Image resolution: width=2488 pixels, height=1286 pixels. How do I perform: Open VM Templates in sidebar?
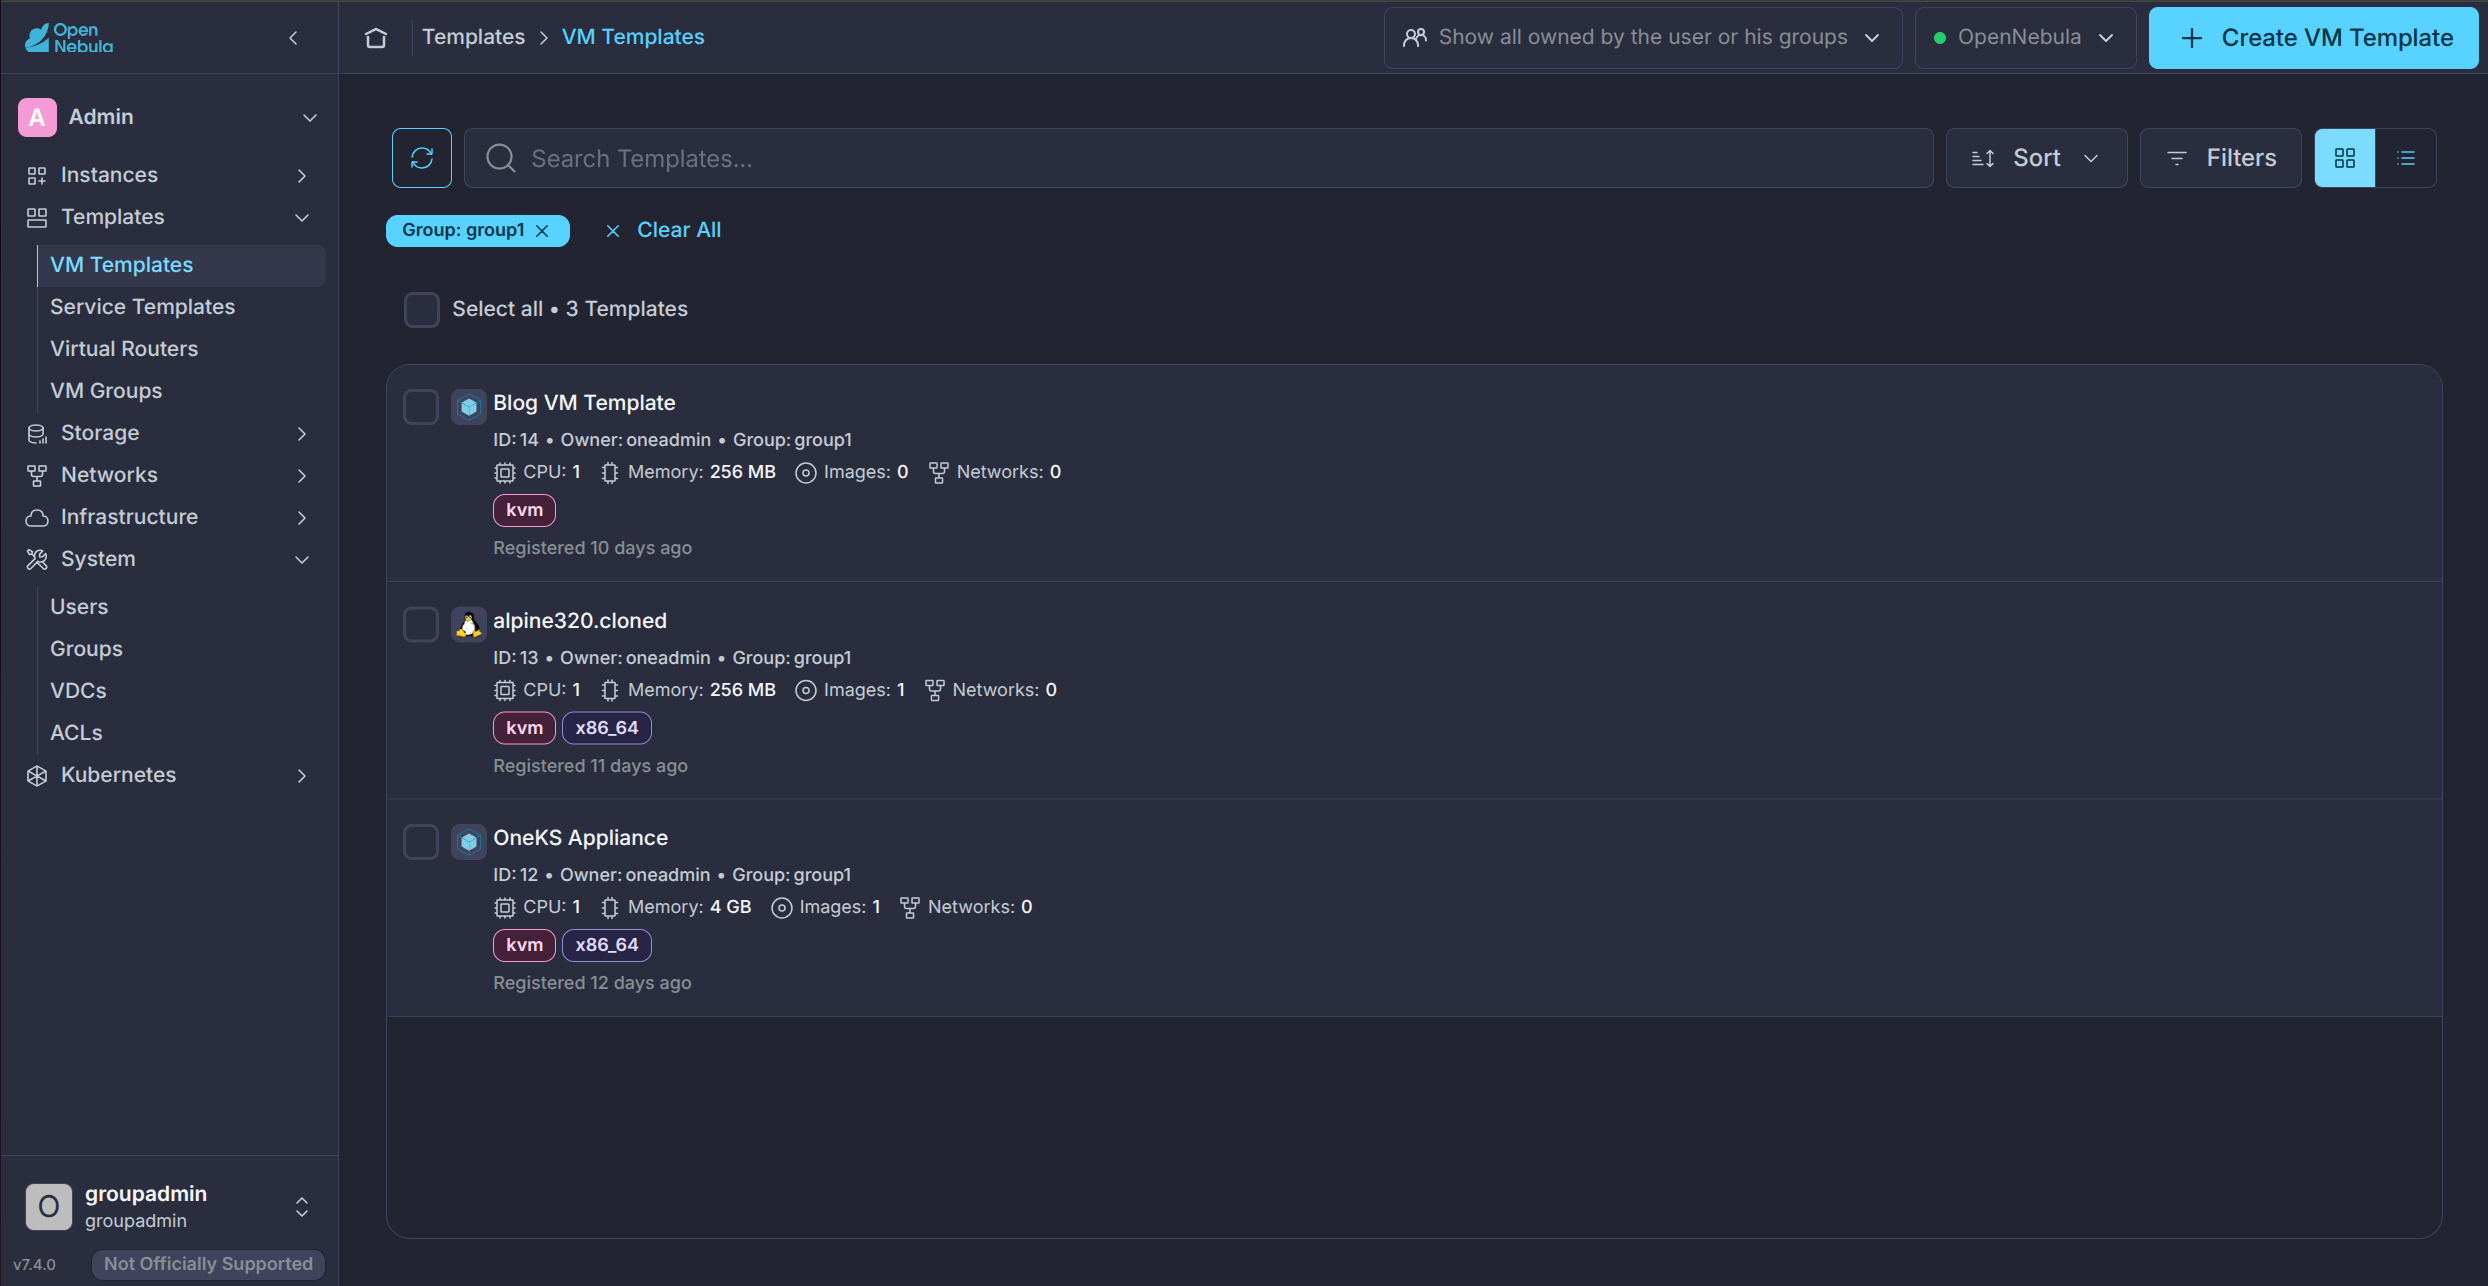181,265
